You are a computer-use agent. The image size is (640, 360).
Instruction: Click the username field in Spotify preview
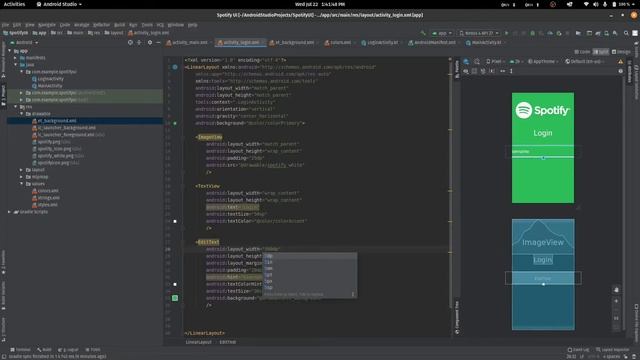[543, 151]
